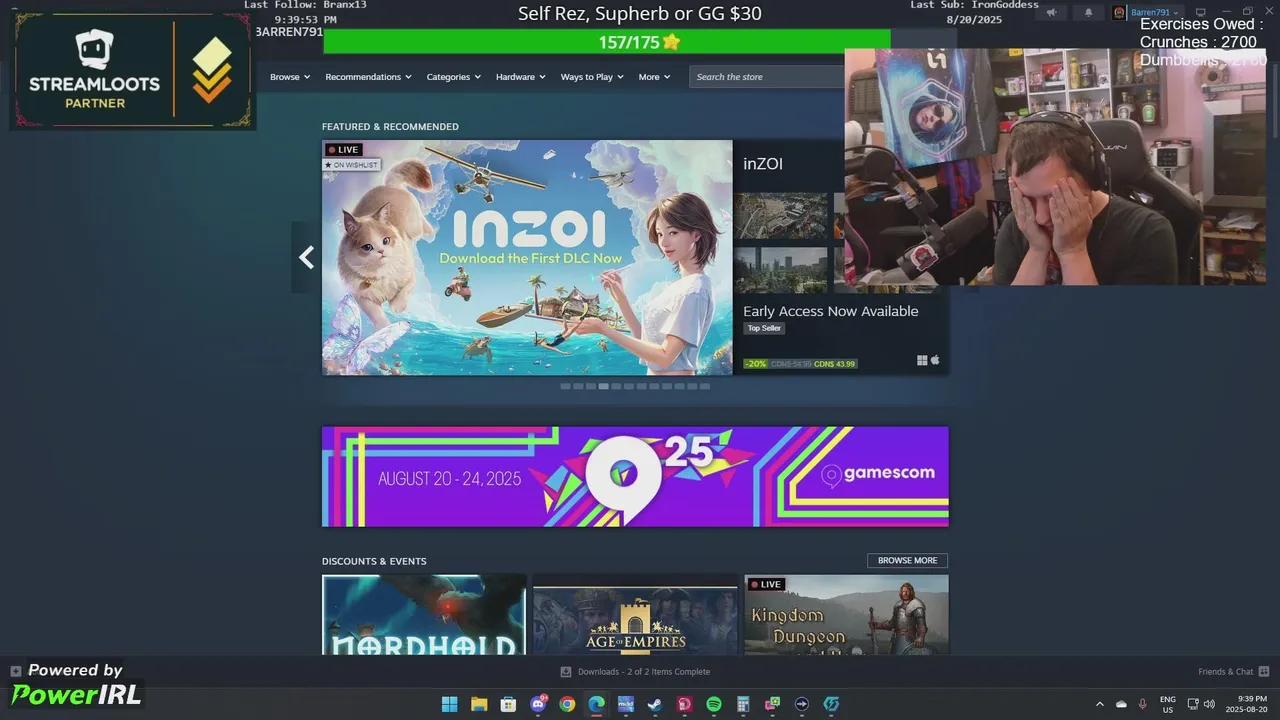Click the LIVE badge on inZOI banner
The width and height of the screenshot is (1280, 720).
343,150
